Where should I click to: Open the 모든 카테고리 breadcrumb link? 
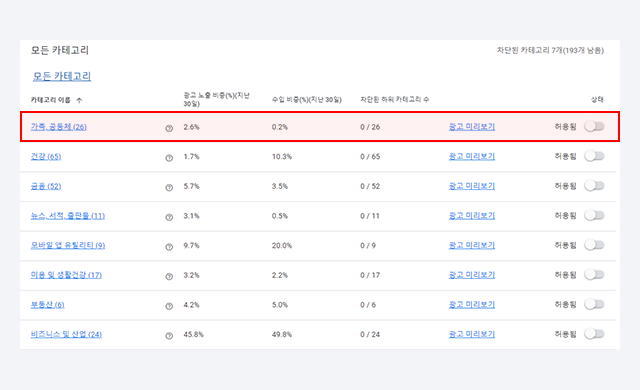pos(62,76)
